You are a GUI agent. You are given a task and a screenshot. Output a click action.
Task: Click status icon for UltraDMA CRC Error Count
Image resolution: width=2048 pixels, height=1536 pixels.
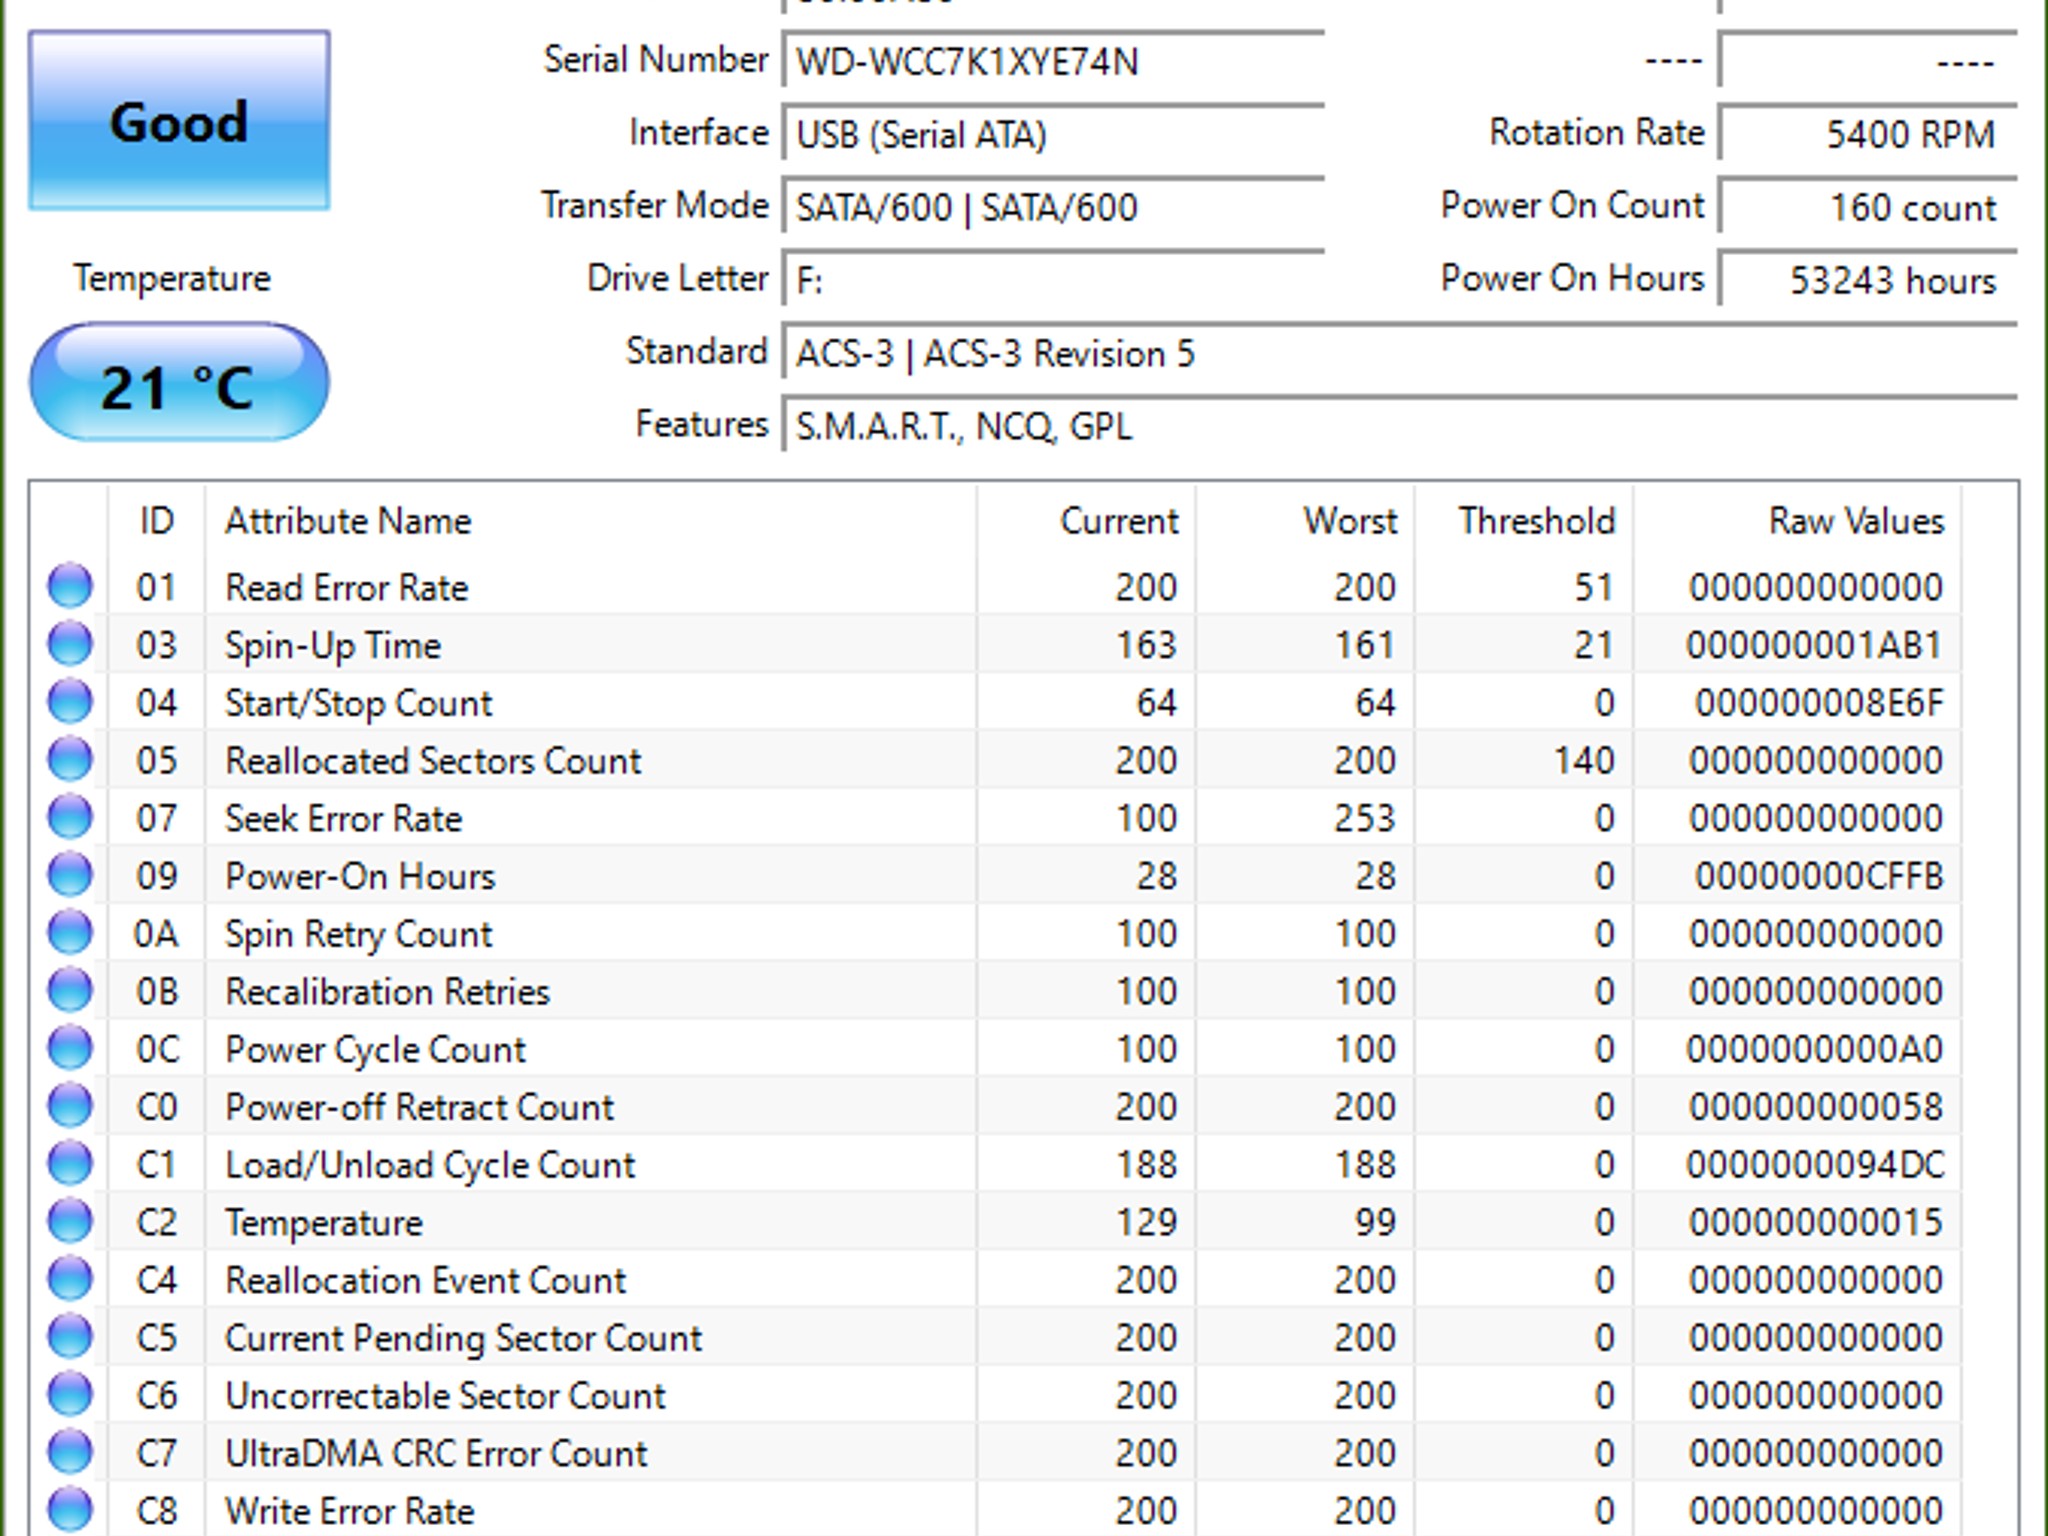coord(70,1453)
